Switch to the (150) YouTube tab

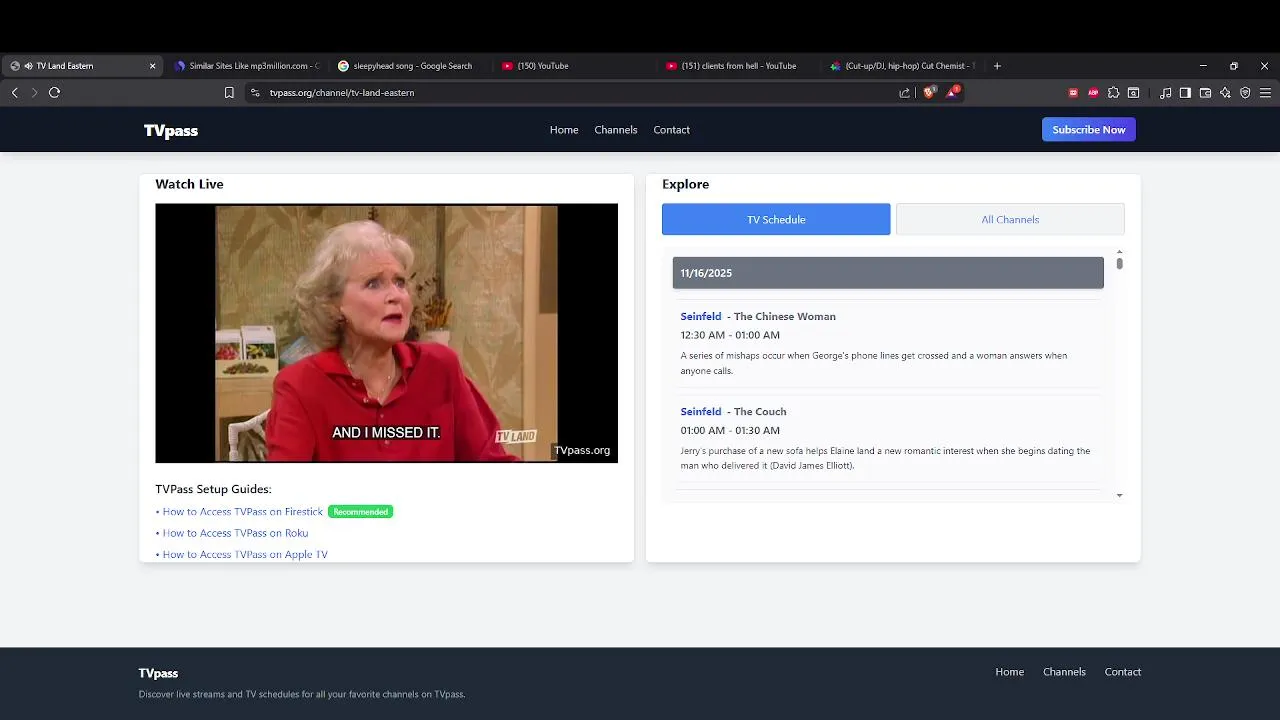tap(574, 66)
